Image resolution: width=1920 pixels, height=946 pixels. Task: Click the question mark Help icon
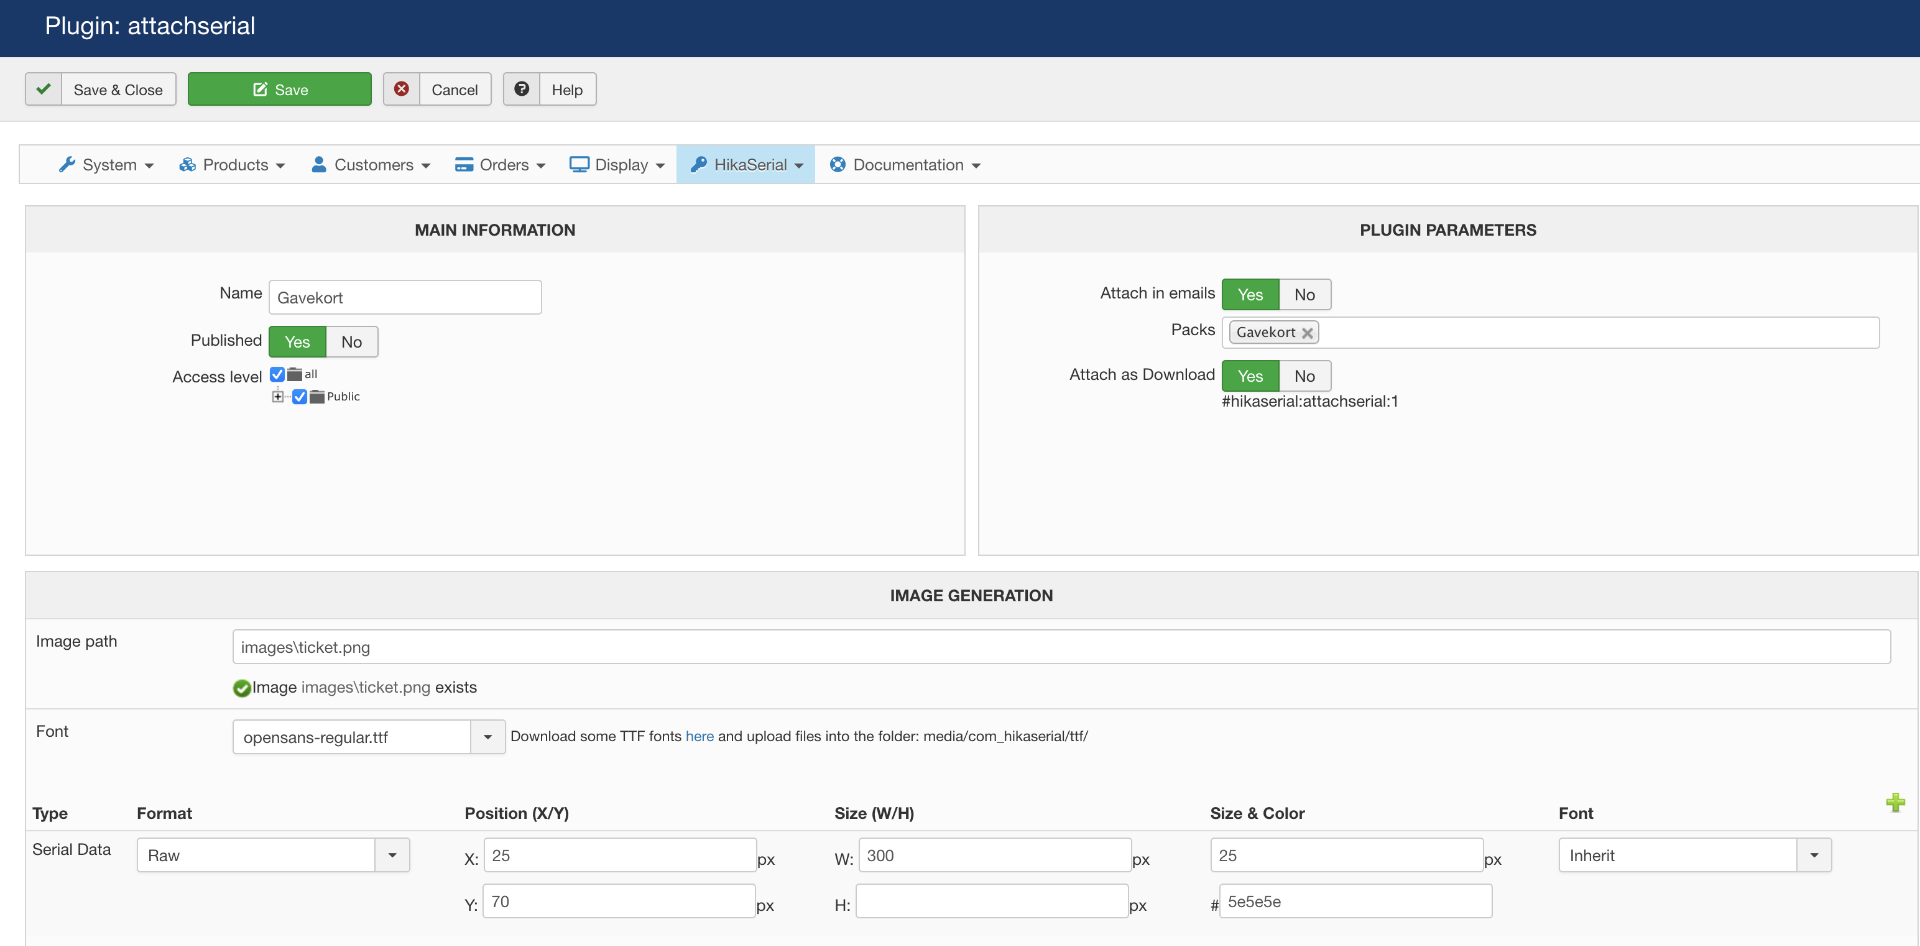point(521,89)
